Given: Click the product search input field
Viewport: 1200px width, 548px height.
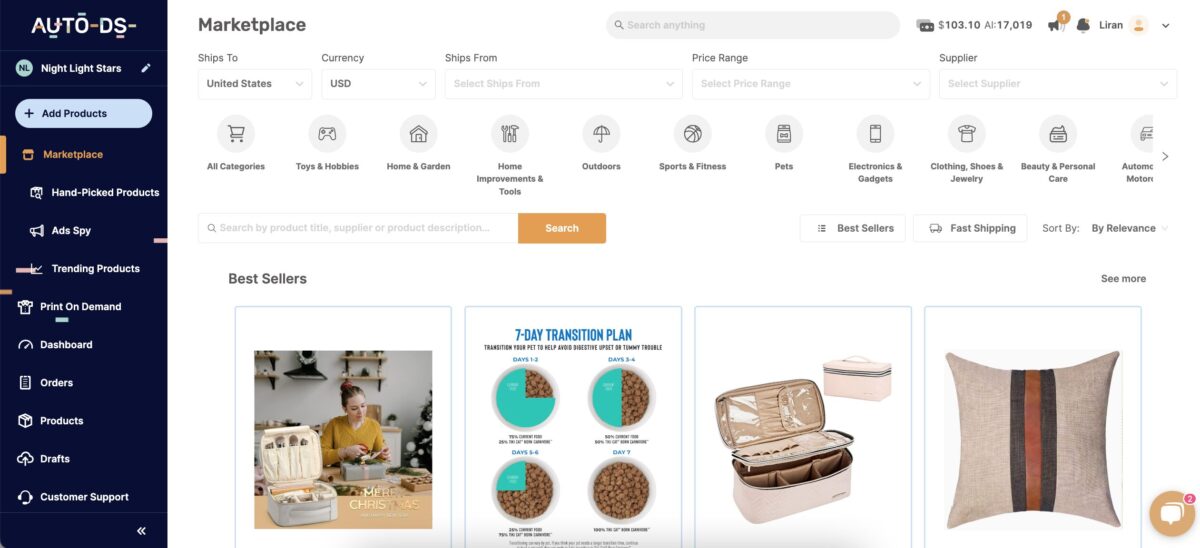Looking at the screenshot, I should click(358, 228).
